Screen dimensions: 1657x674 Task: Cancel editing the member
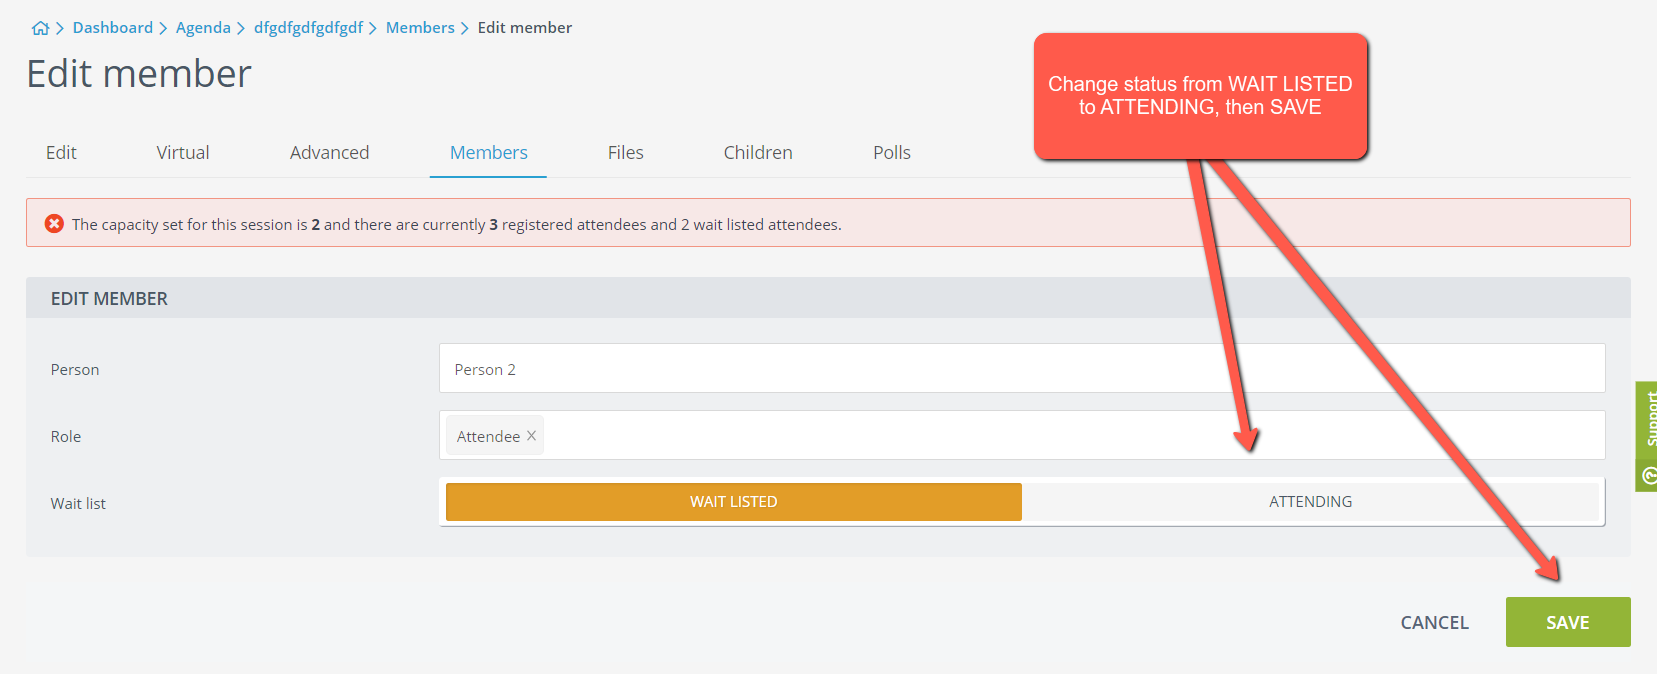pyautogui.click(x=1434, y=622)
